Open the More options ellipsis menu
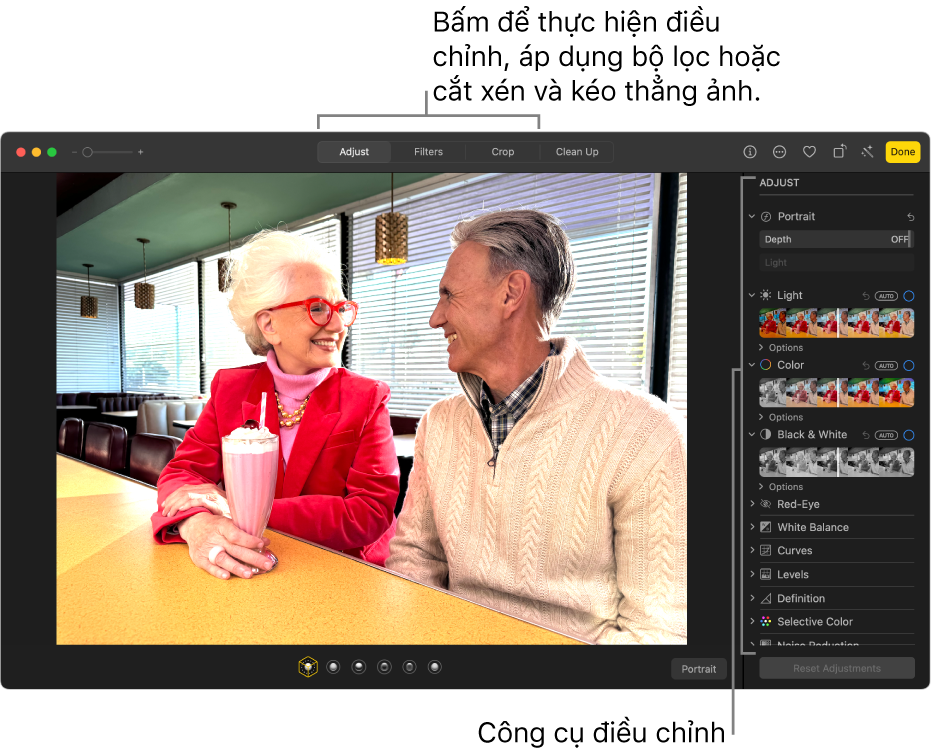This screenshot has height=755, width=934. (779, 152)
